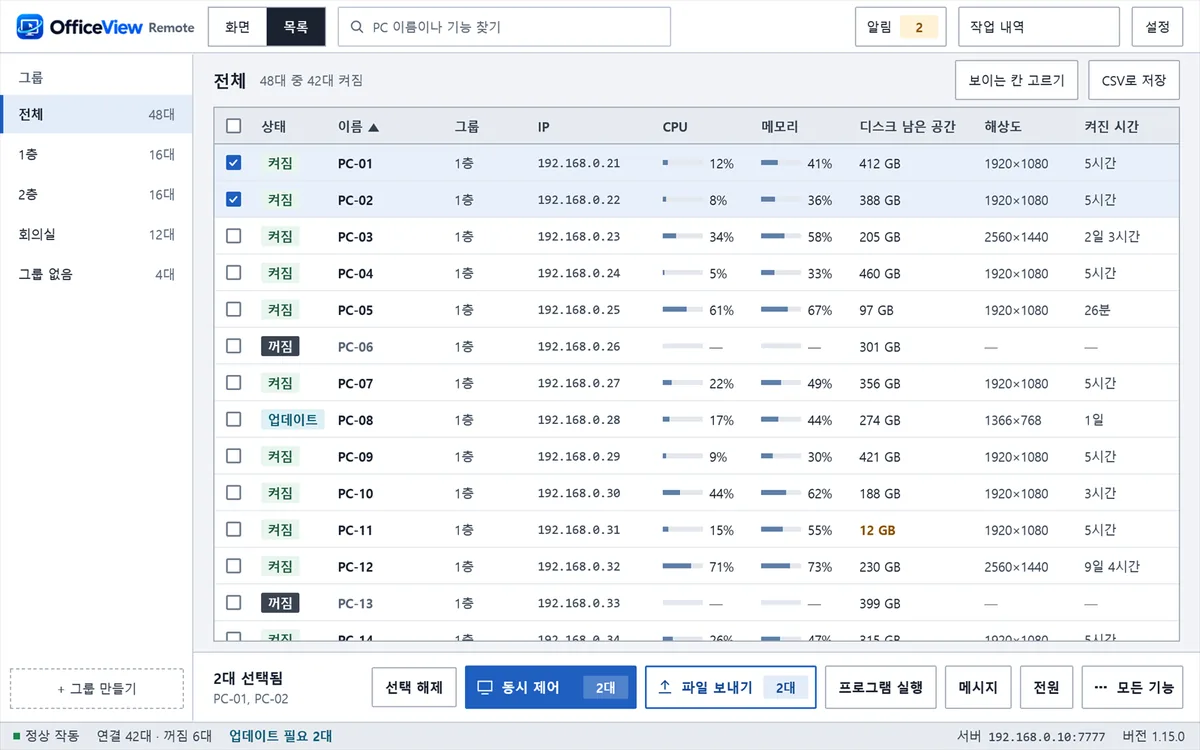Open the 전원 power menu
Image resolution: width=1200 pixels, height=750 pixels.
(x=1046, y=688)
